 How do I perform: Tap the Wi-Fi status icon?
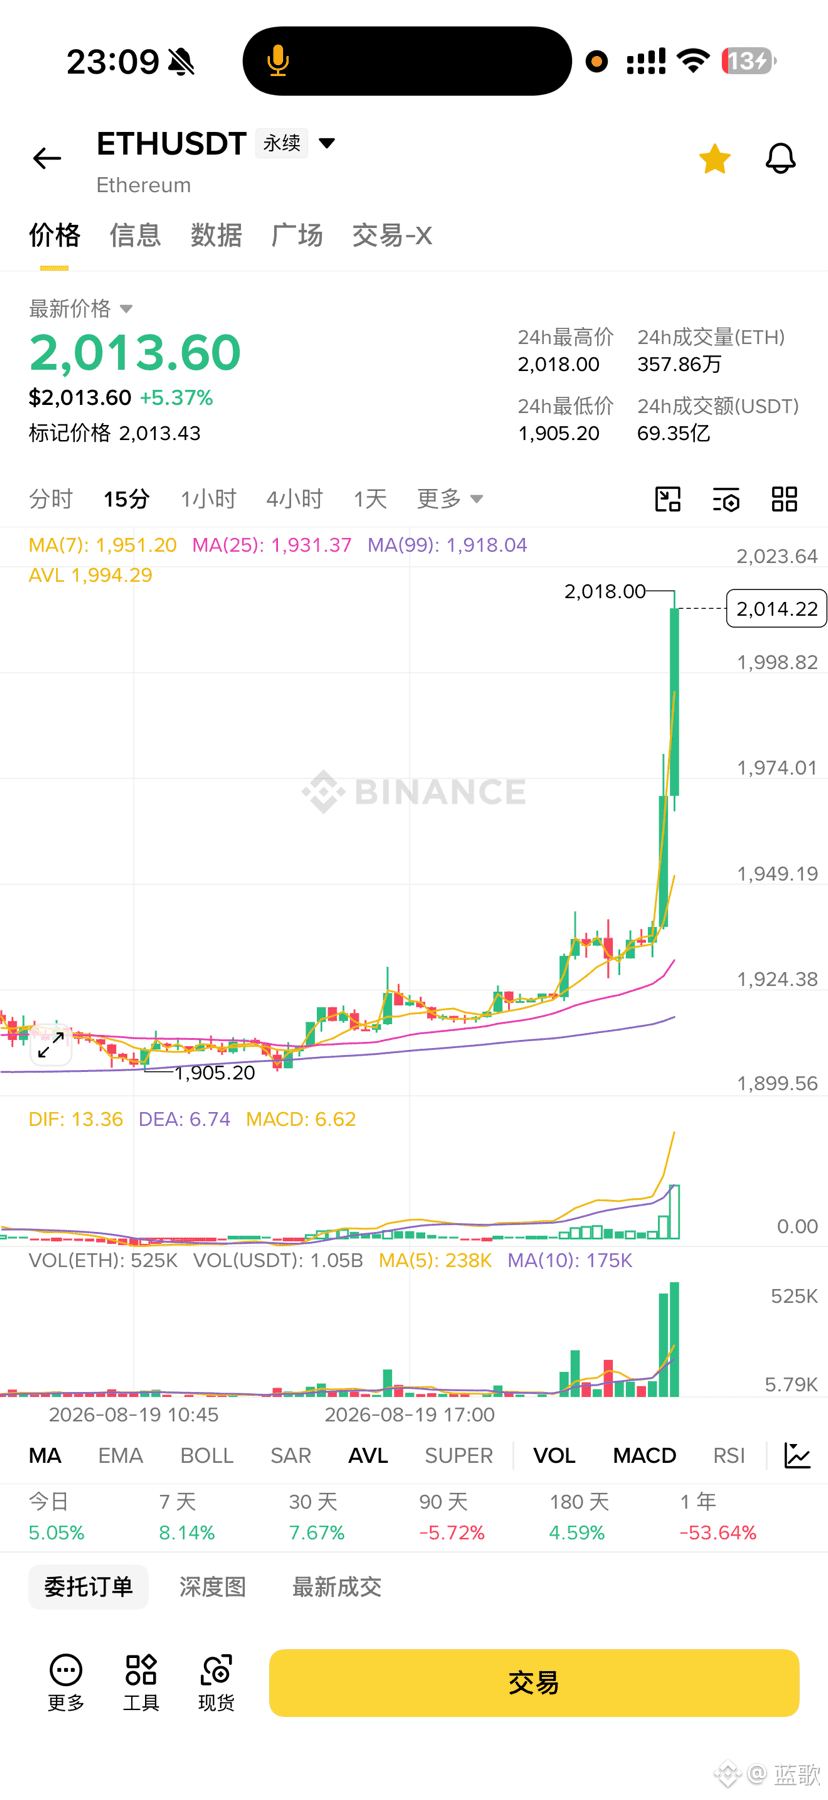click(693, 61)
